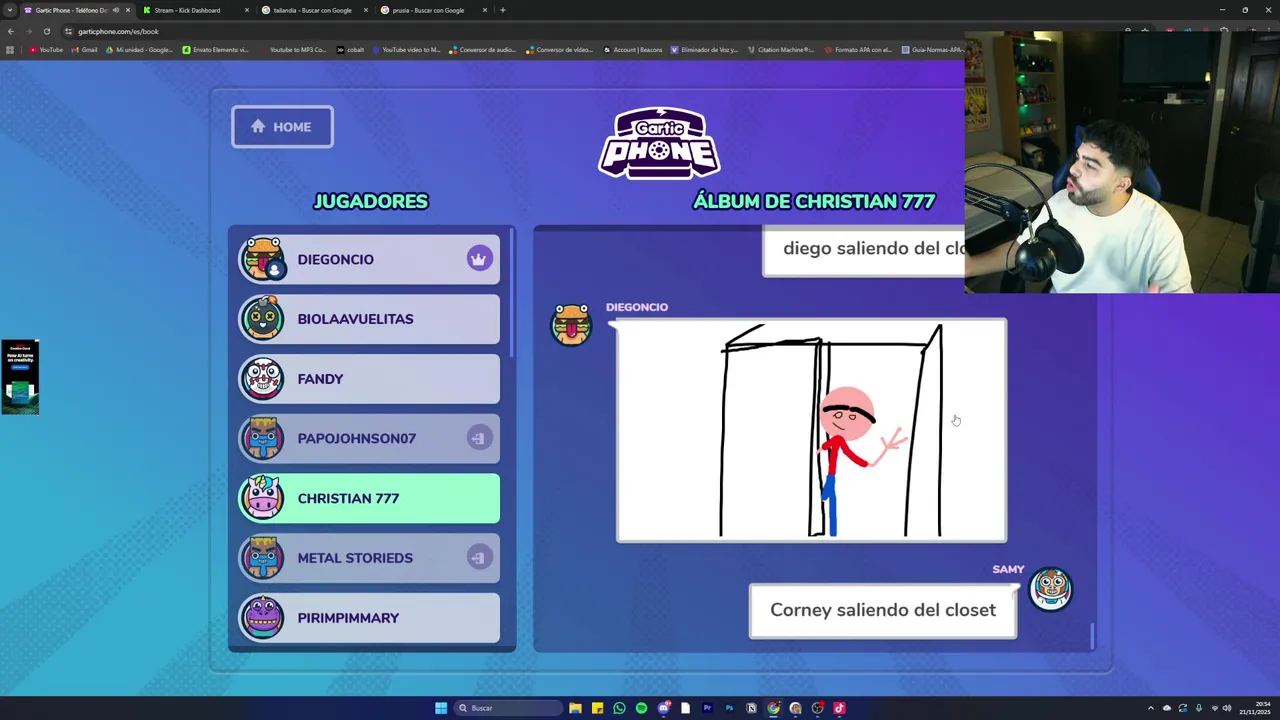Image resolution: width=1280 pixels, height=720 pixels.
Task: Open the cobalt bookmark
Action: [350, 49]
